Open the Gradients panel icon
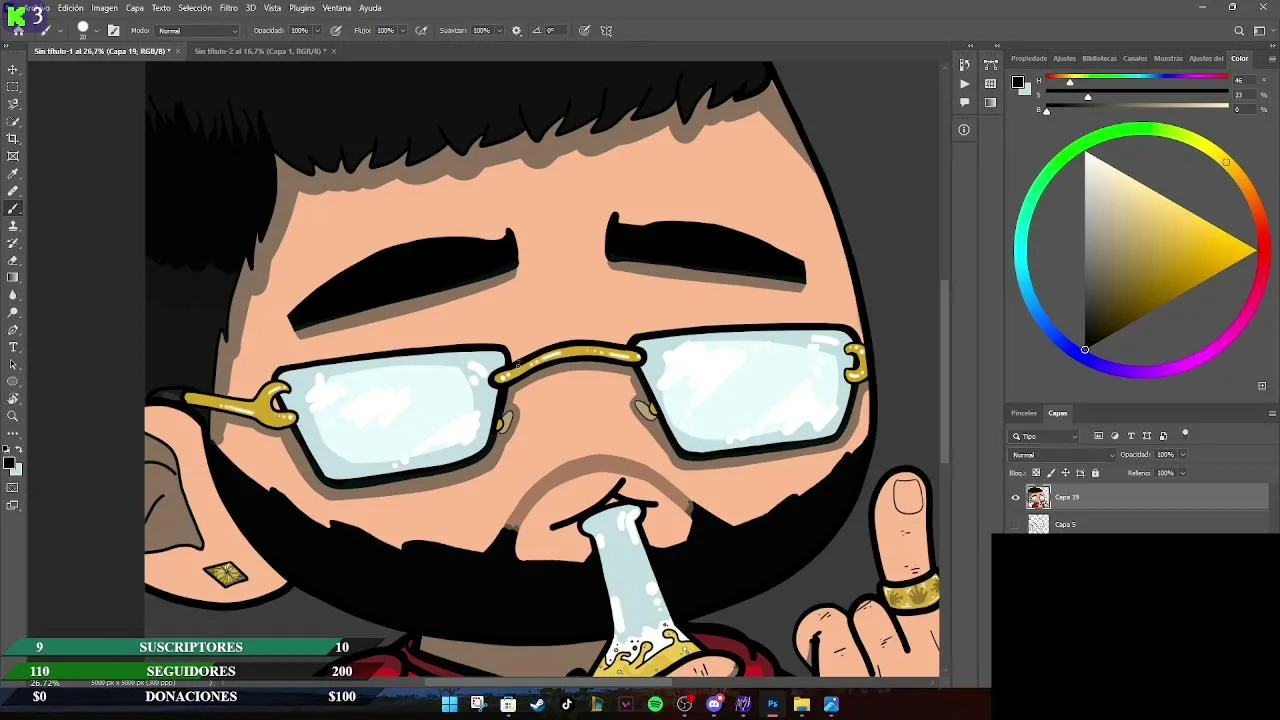 990,102
